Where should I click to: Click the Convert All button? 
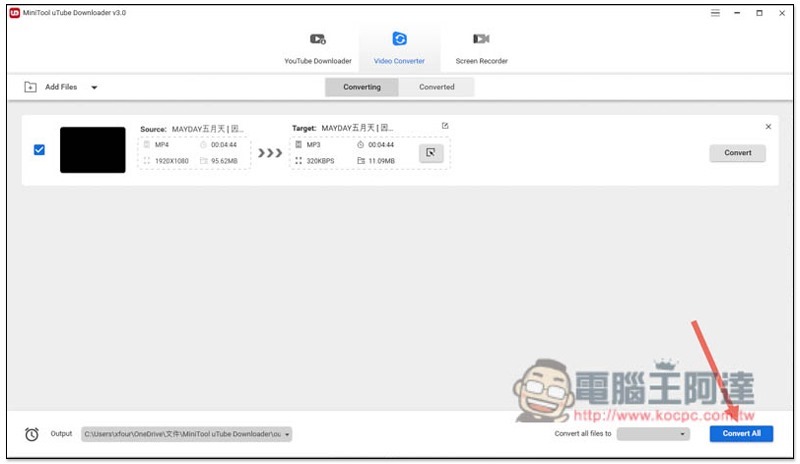[x=741, y=433]
